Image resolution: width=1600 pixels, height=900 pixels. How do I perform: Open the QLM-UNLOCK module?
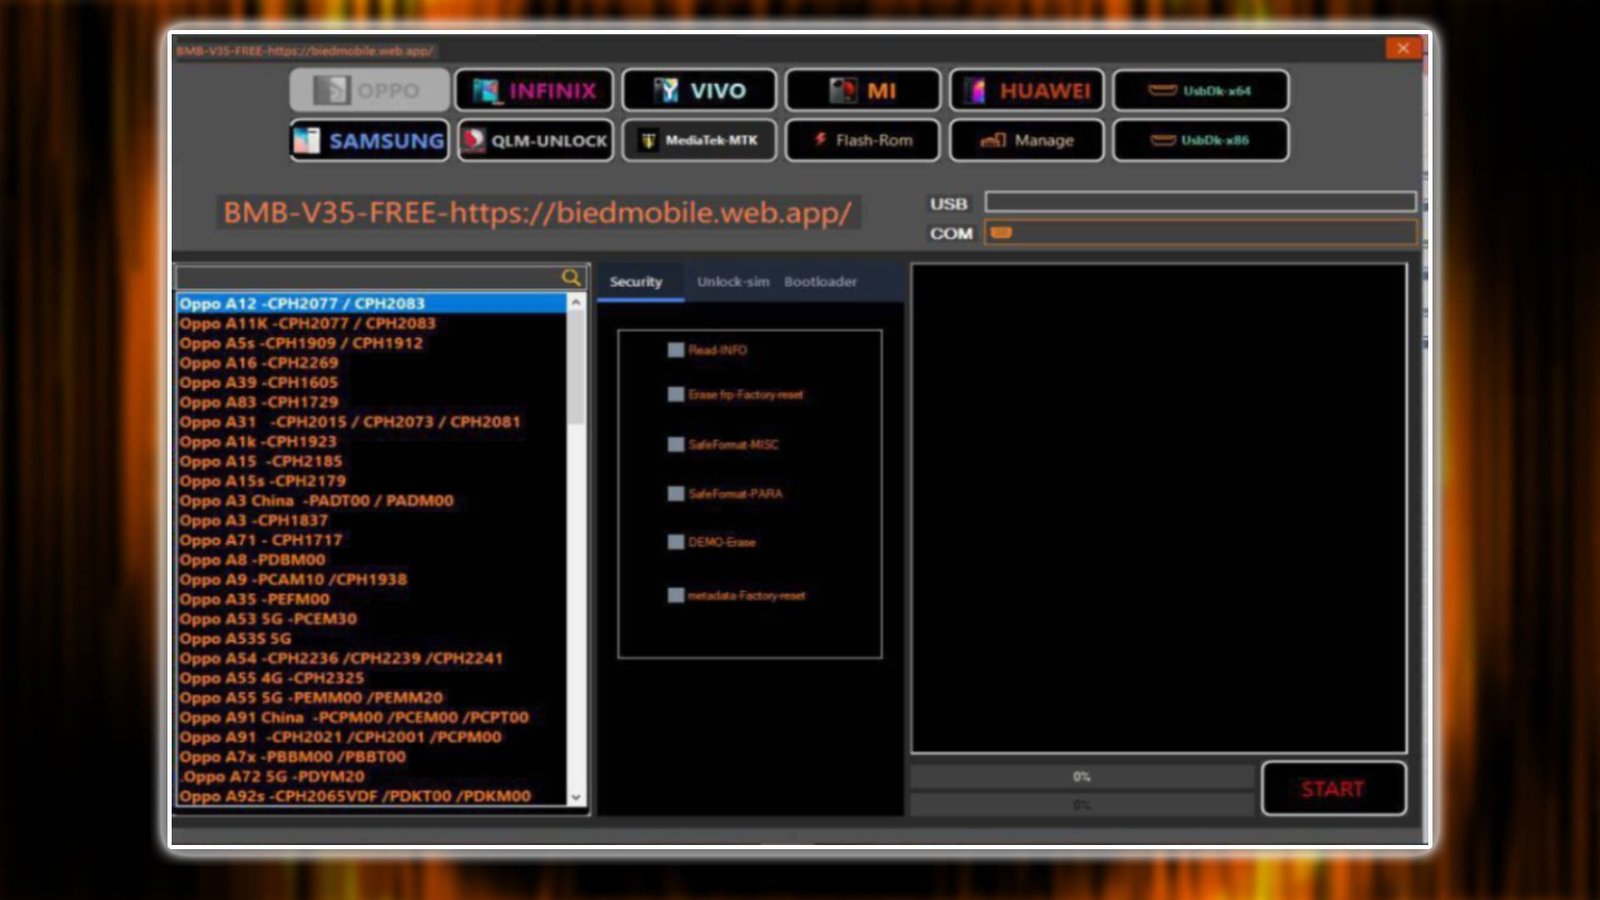click(x=535, y=140)
